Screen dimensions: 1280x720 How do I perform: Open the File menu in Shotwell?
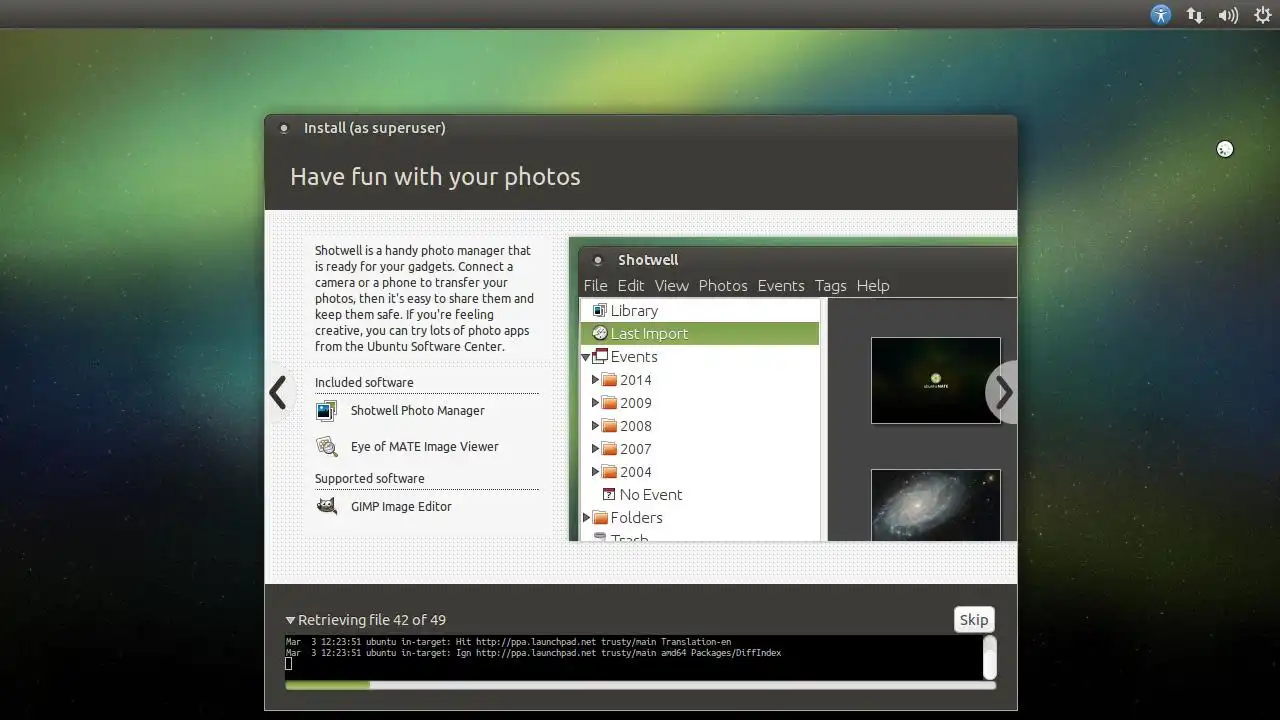pyautogui.click(x=595, y=286)
